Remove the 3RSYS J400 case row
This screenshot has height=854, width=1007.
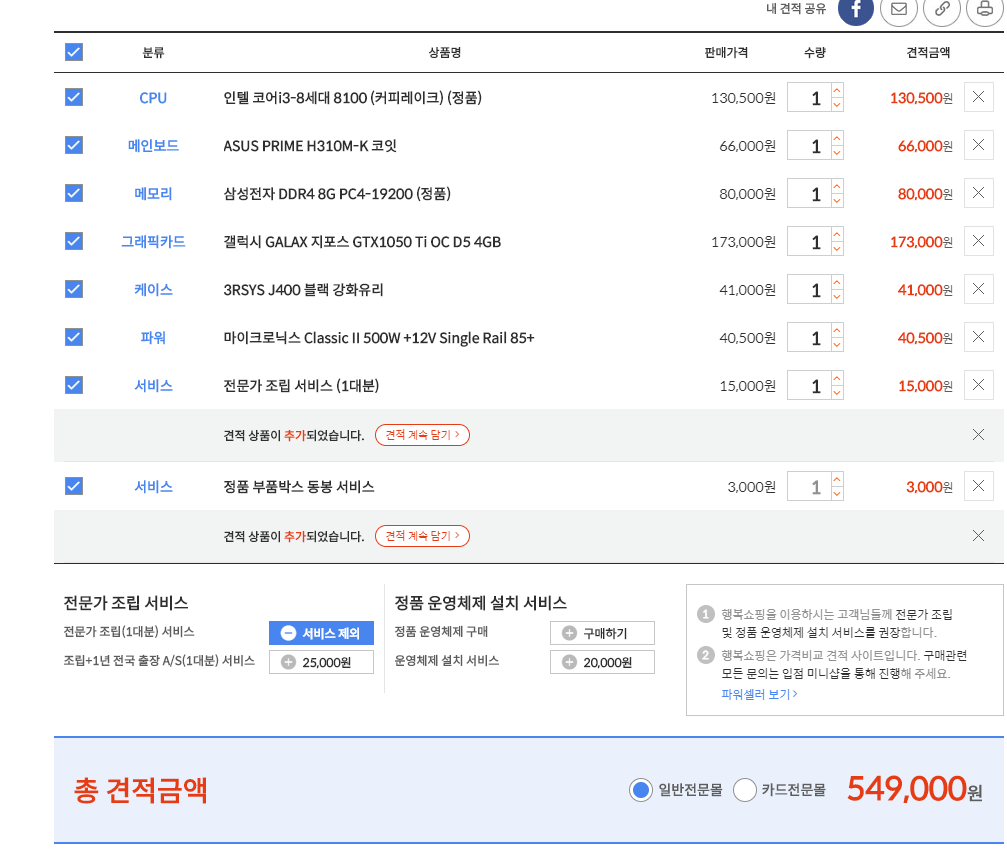click(x=978, y=289)
